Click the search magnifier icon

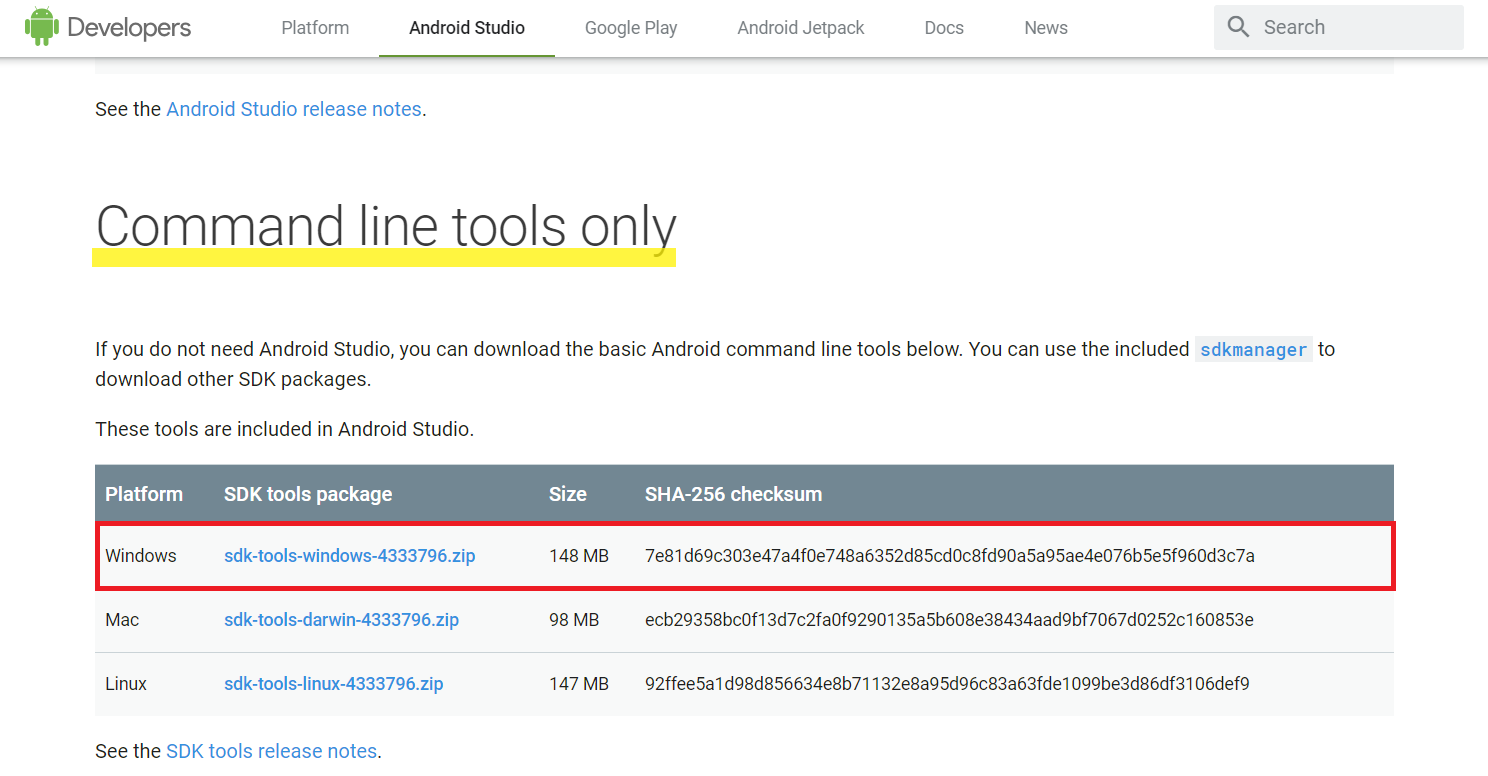tap(1238, 27)
